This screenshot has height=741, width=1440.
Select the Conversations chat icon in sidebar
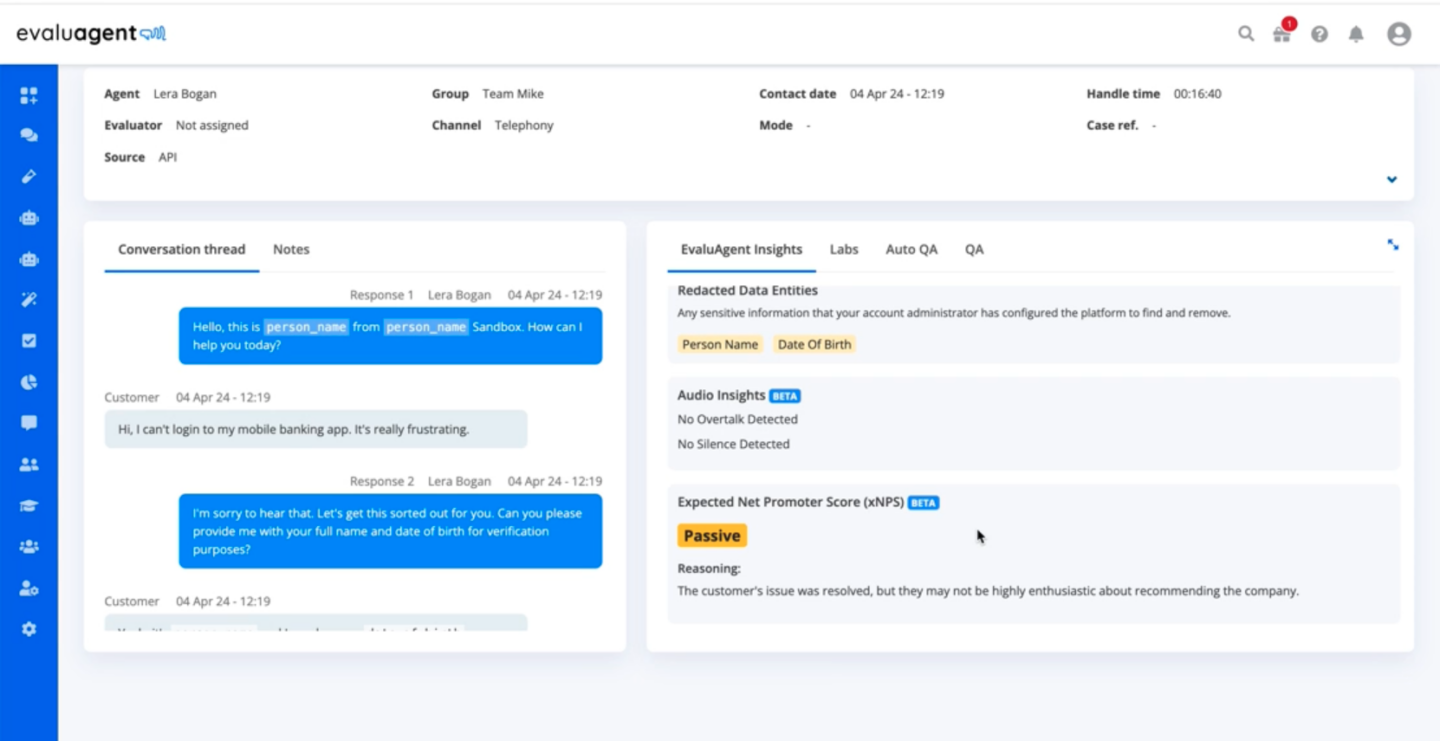29,135
